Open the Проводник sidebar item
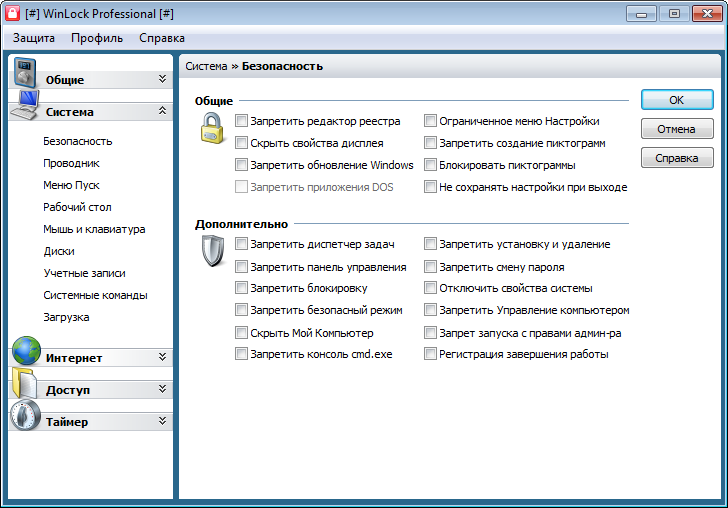Screen dimensions: 728x508 click(72, 163)
